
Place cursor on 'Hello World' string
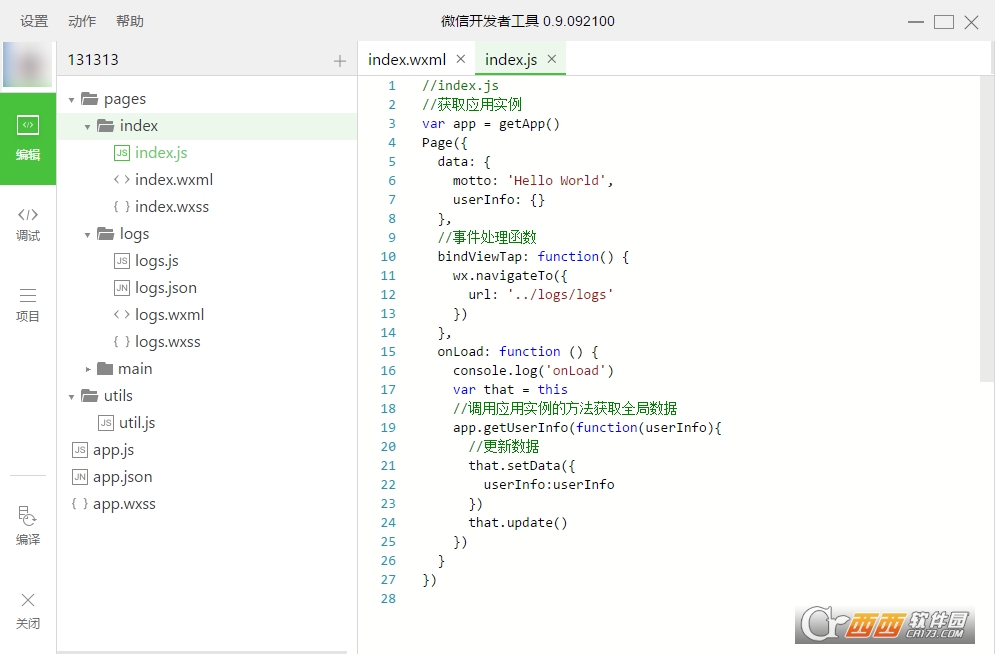coord(557,181)
